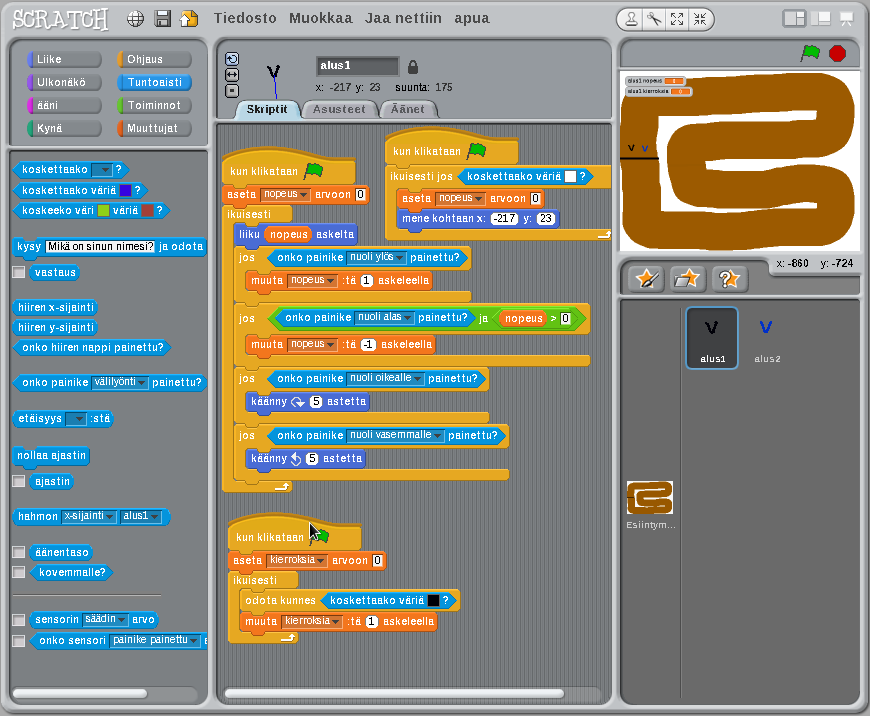Viewport: 870px width, 716px height.
Task: Open nuoli ylös key dropdown in script
Action: click(x=377, y=258)
